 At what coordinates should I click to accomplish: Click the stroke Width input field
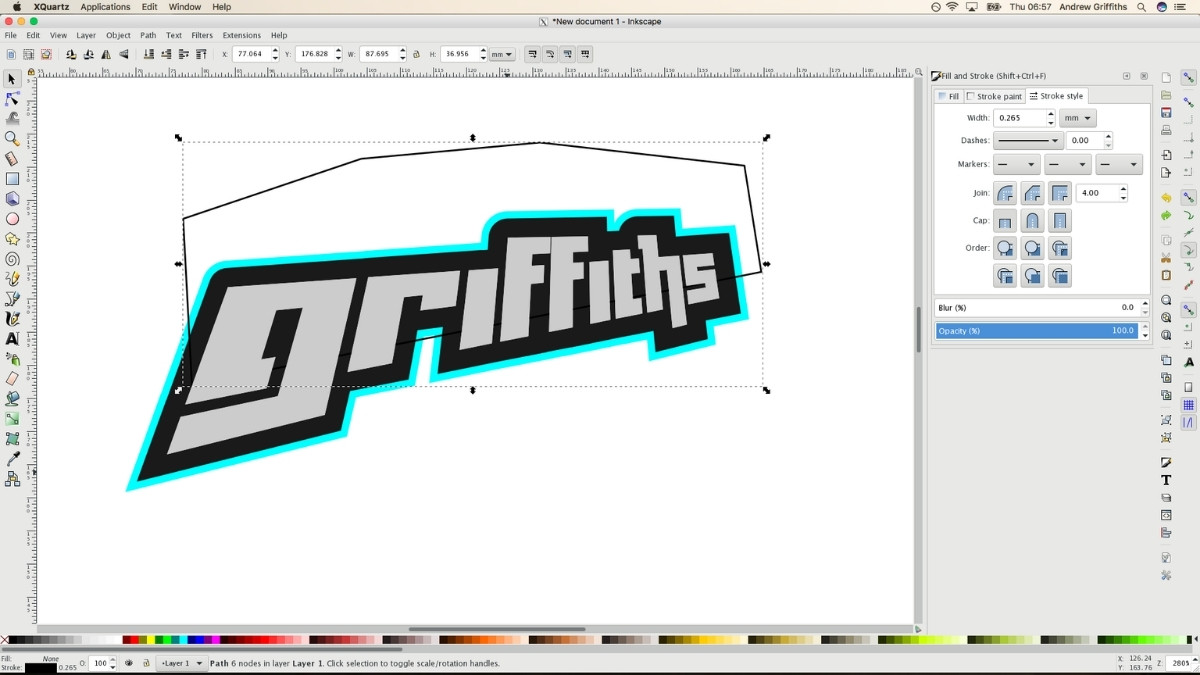[x=1020, y=117]
